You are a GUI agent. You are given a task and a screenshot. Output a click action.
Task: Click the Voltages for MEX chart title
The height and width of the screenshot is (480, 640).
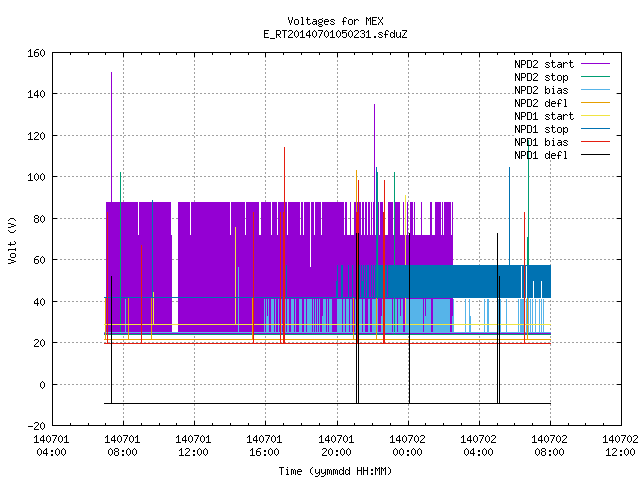(x=335, y=21)
